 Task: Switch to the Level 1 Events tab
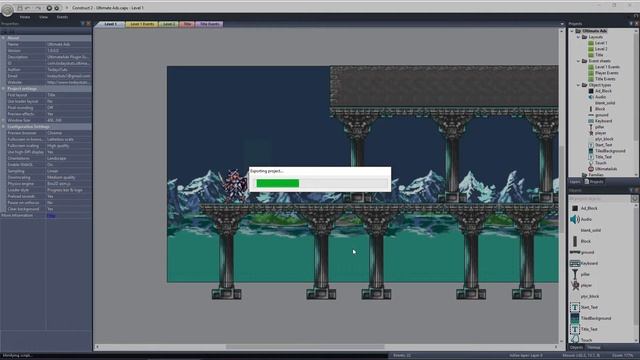[142, 24]
